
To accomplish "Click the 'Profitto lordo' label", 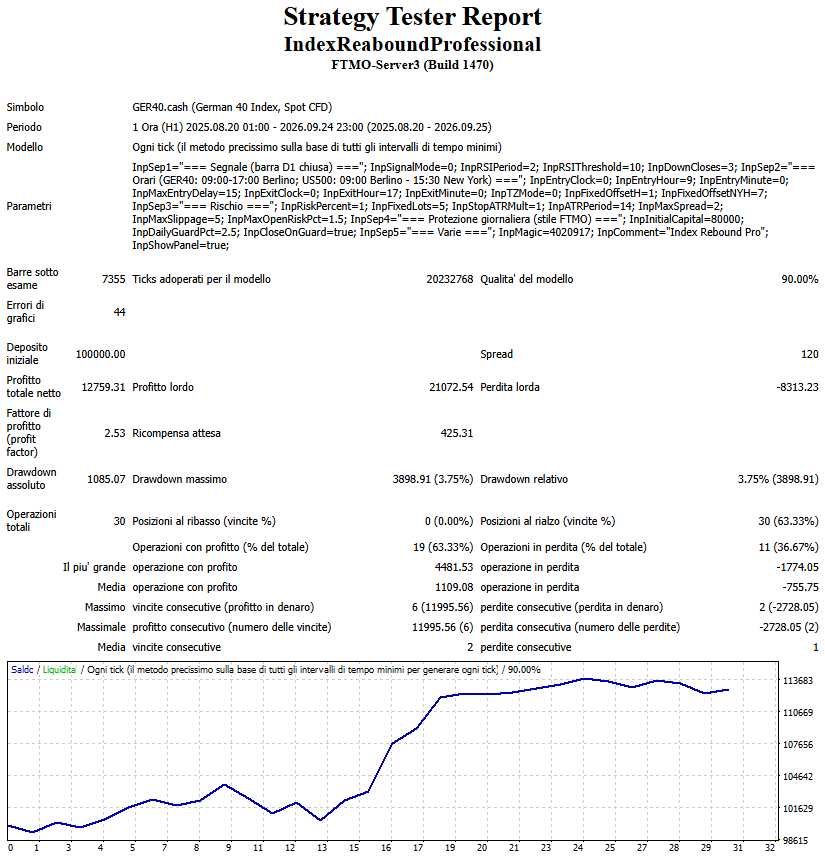I will (163, 387).
